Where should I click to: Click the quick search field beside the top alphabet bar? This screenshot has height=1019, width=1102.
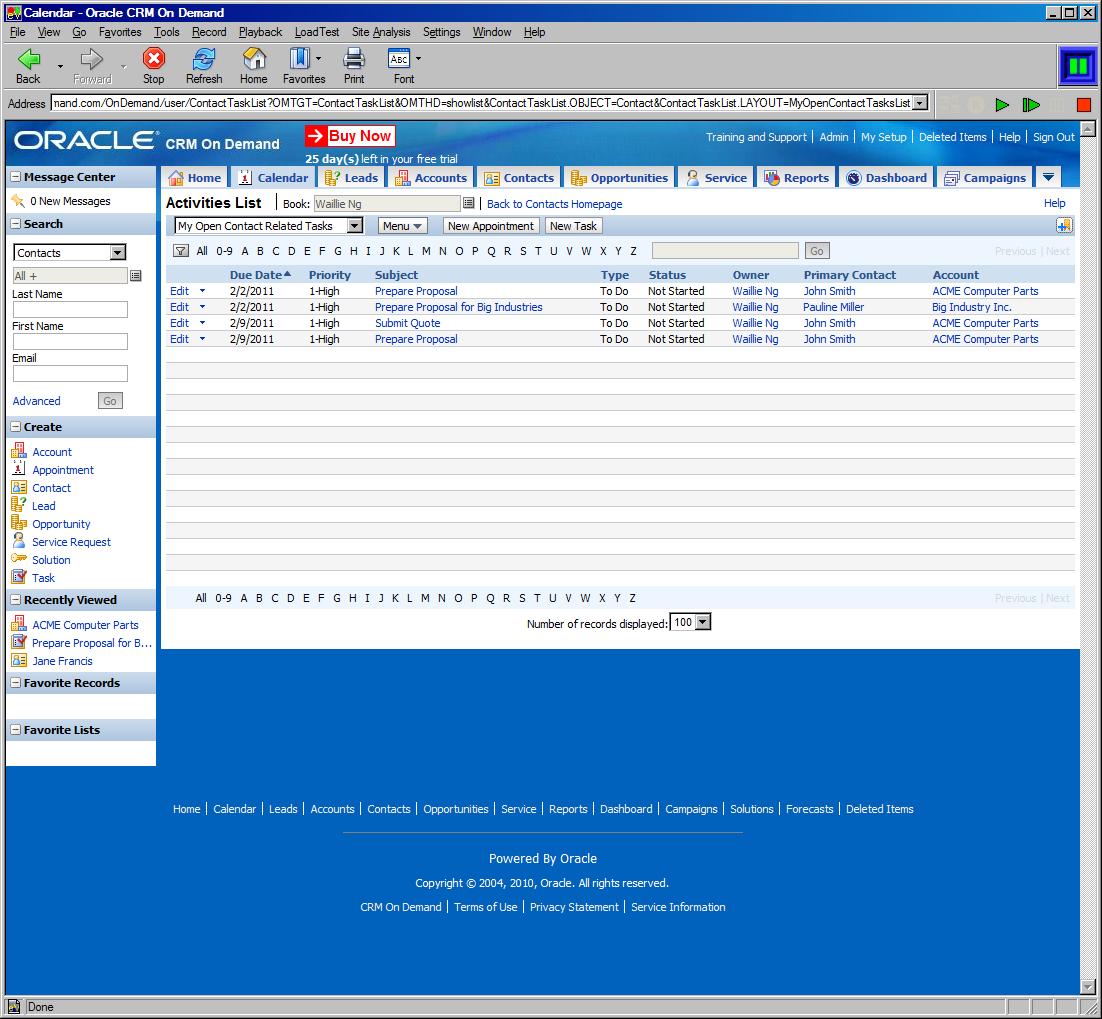[x=725, y=251]
